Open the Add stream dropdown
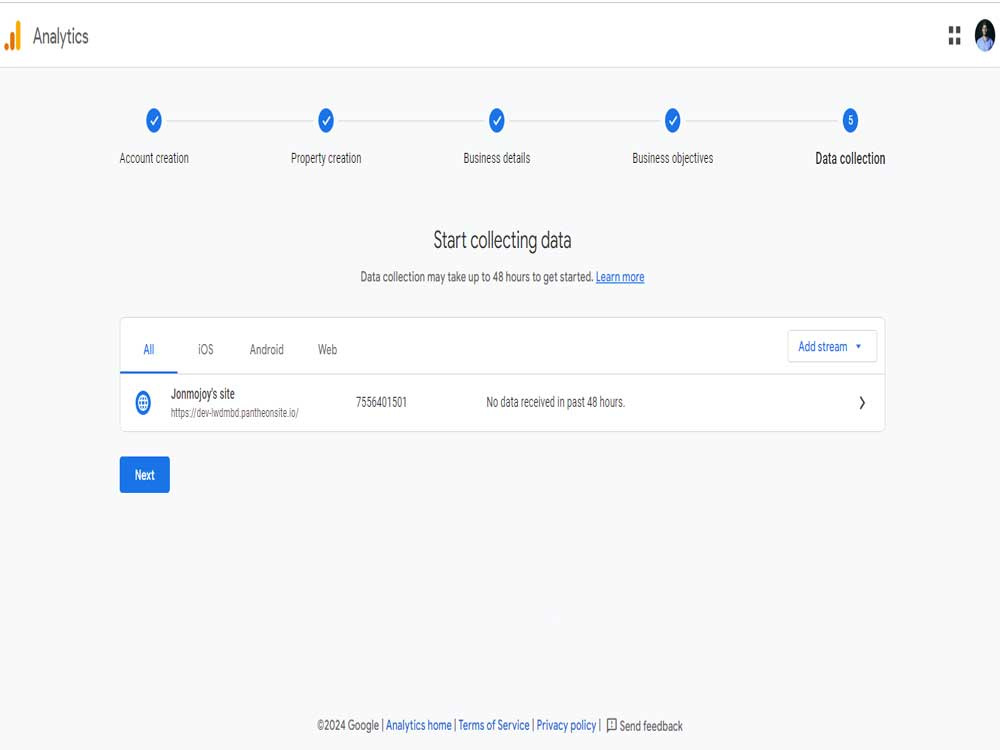 pyautogui.click(x=832, y=346)
